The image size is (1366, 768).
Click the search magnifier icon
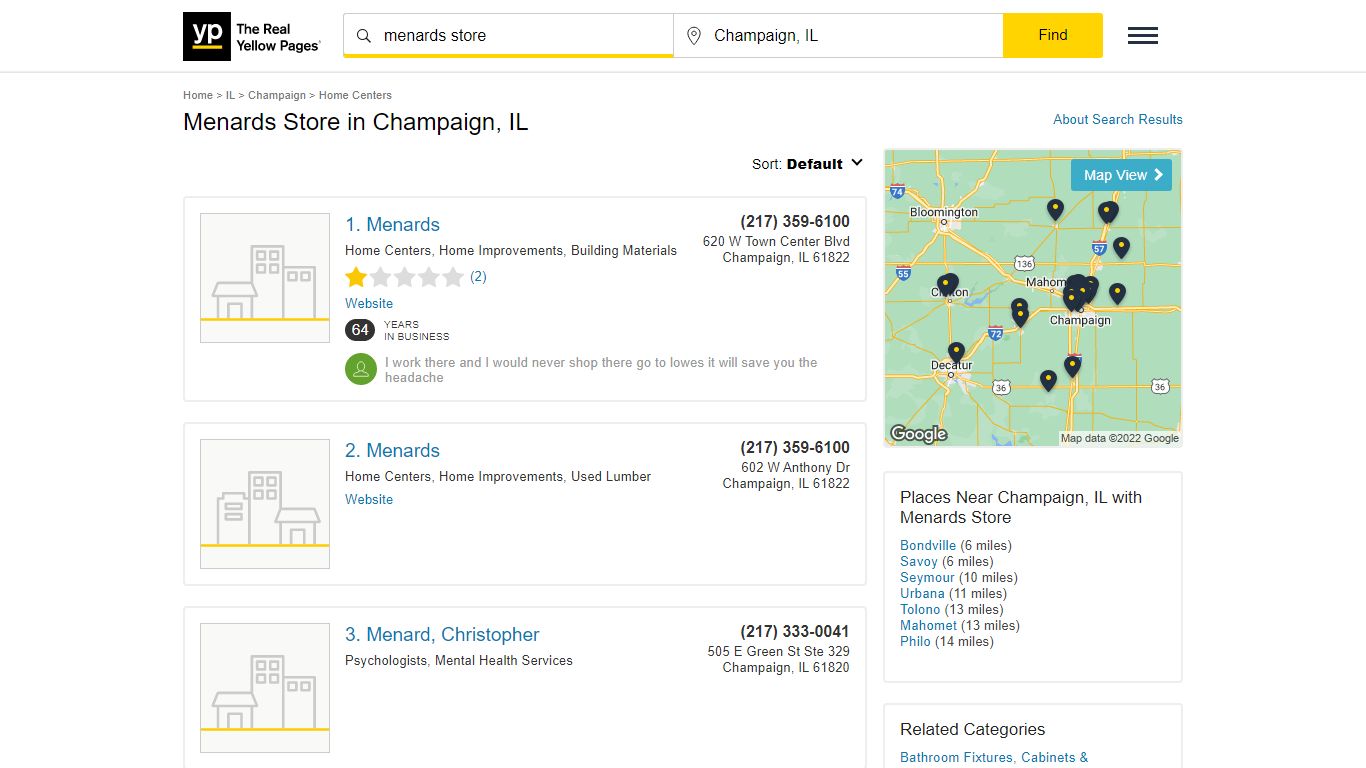coord(364,36)
